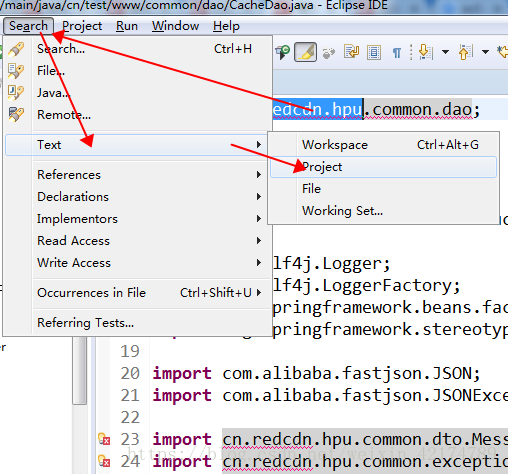This screenshot has height=474, width=508.
Task: Choose Search... Ctrl+H menu entry
Action: coord(137,49)
